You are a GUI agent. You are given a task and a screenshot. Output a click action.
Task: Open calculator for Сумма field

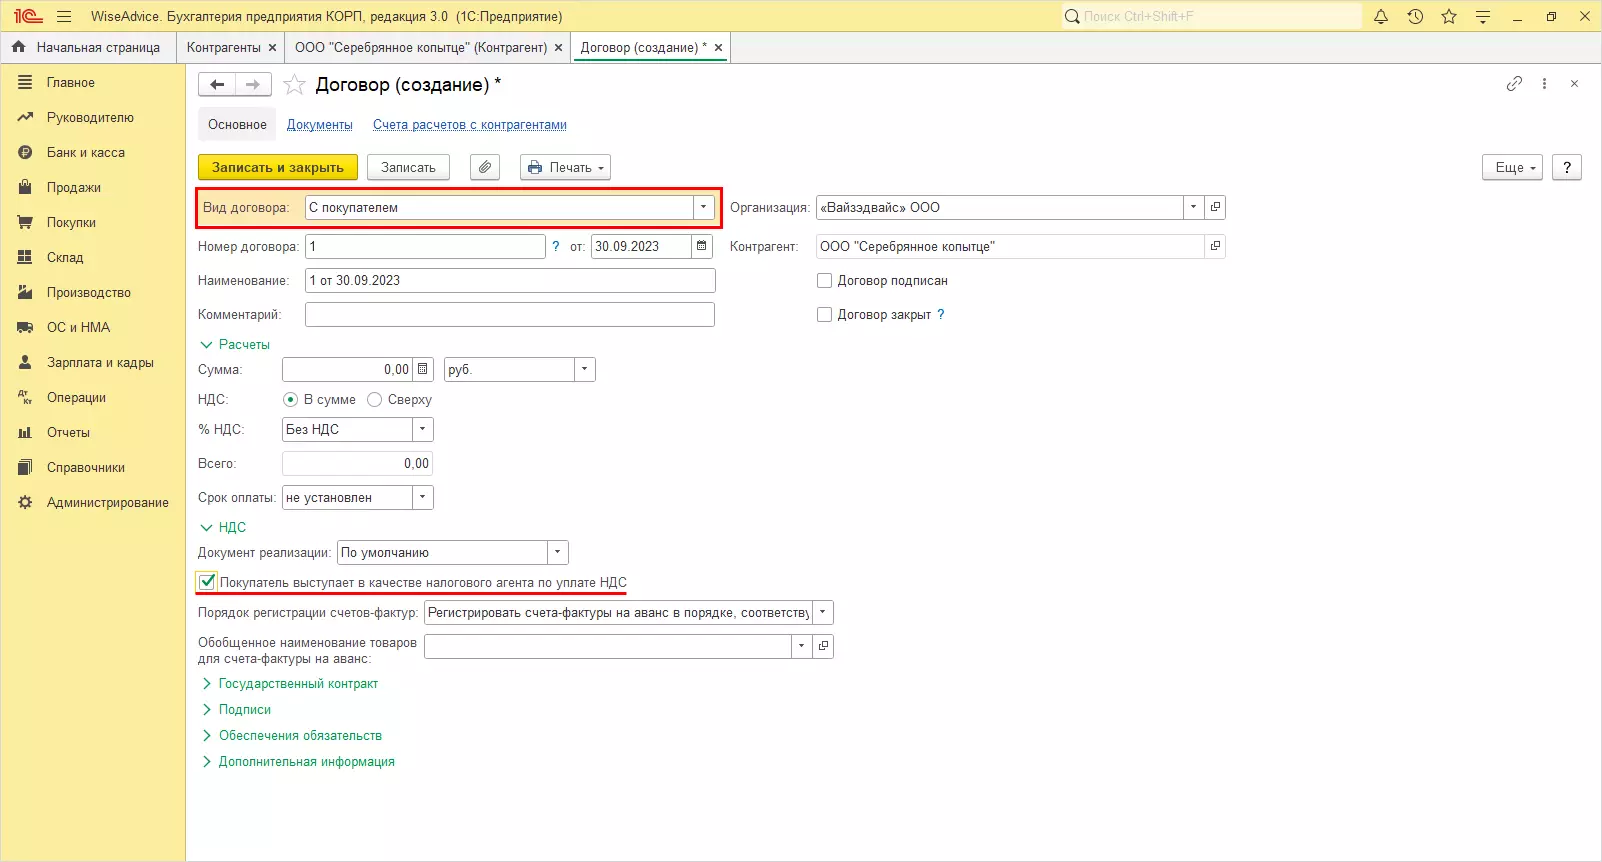point(422,369)
